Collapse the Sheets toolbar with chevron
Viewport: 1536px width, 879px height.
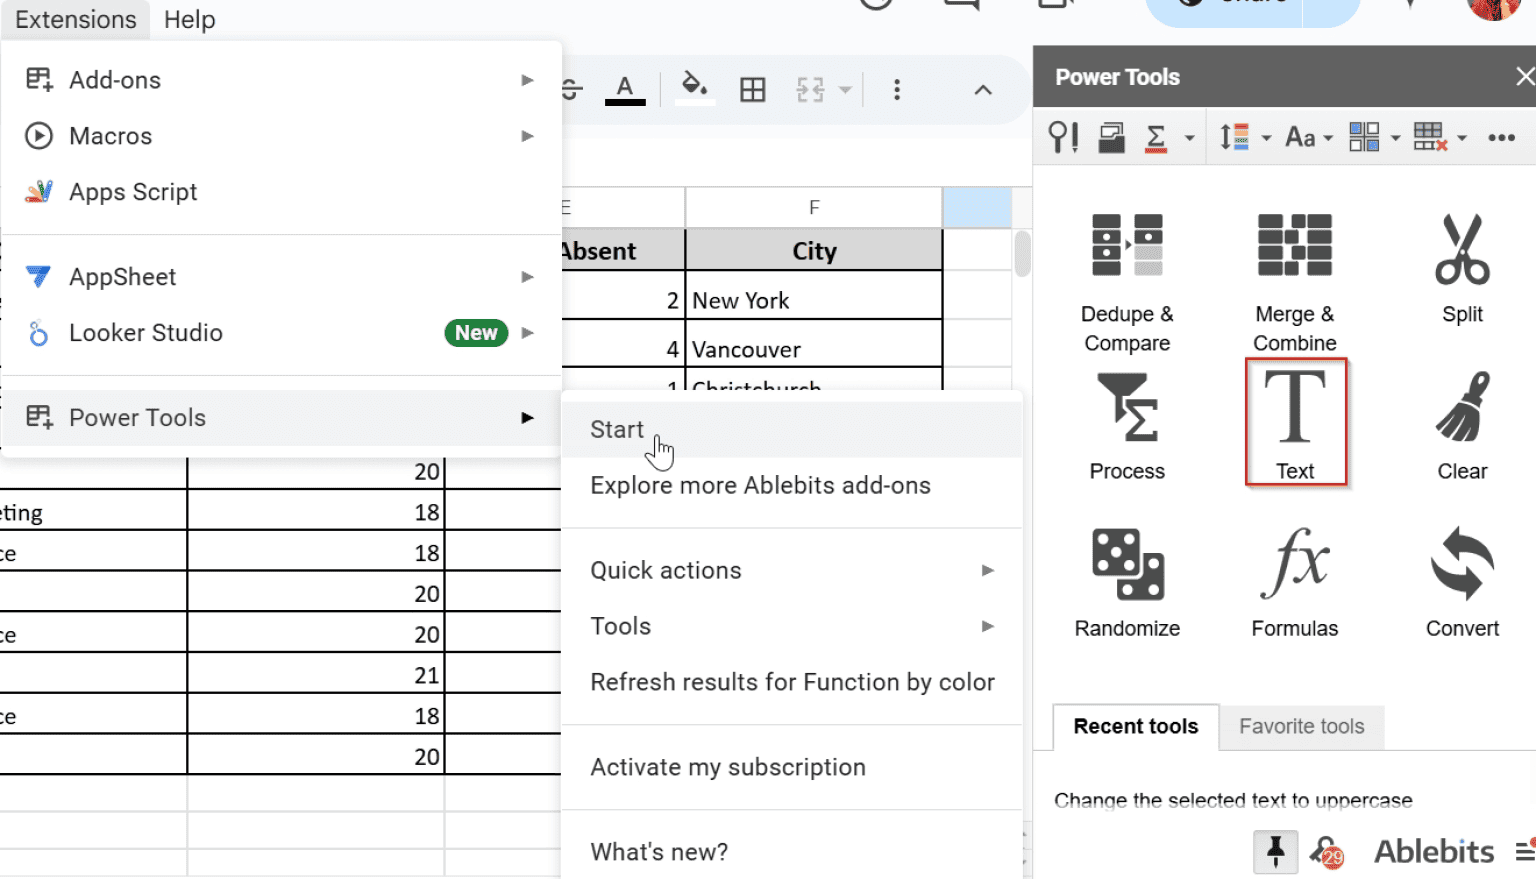point(983,90)
